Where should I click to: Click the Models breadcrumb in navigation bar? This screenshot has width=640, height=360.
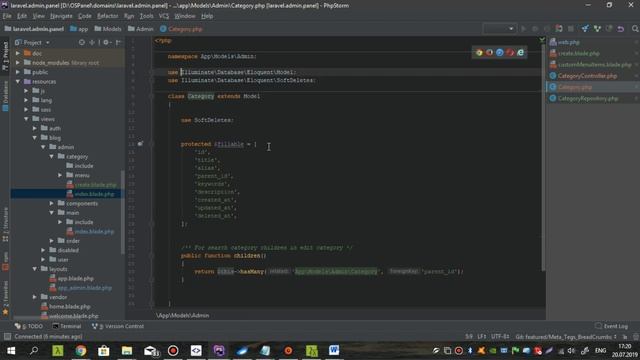click(108, 29)
